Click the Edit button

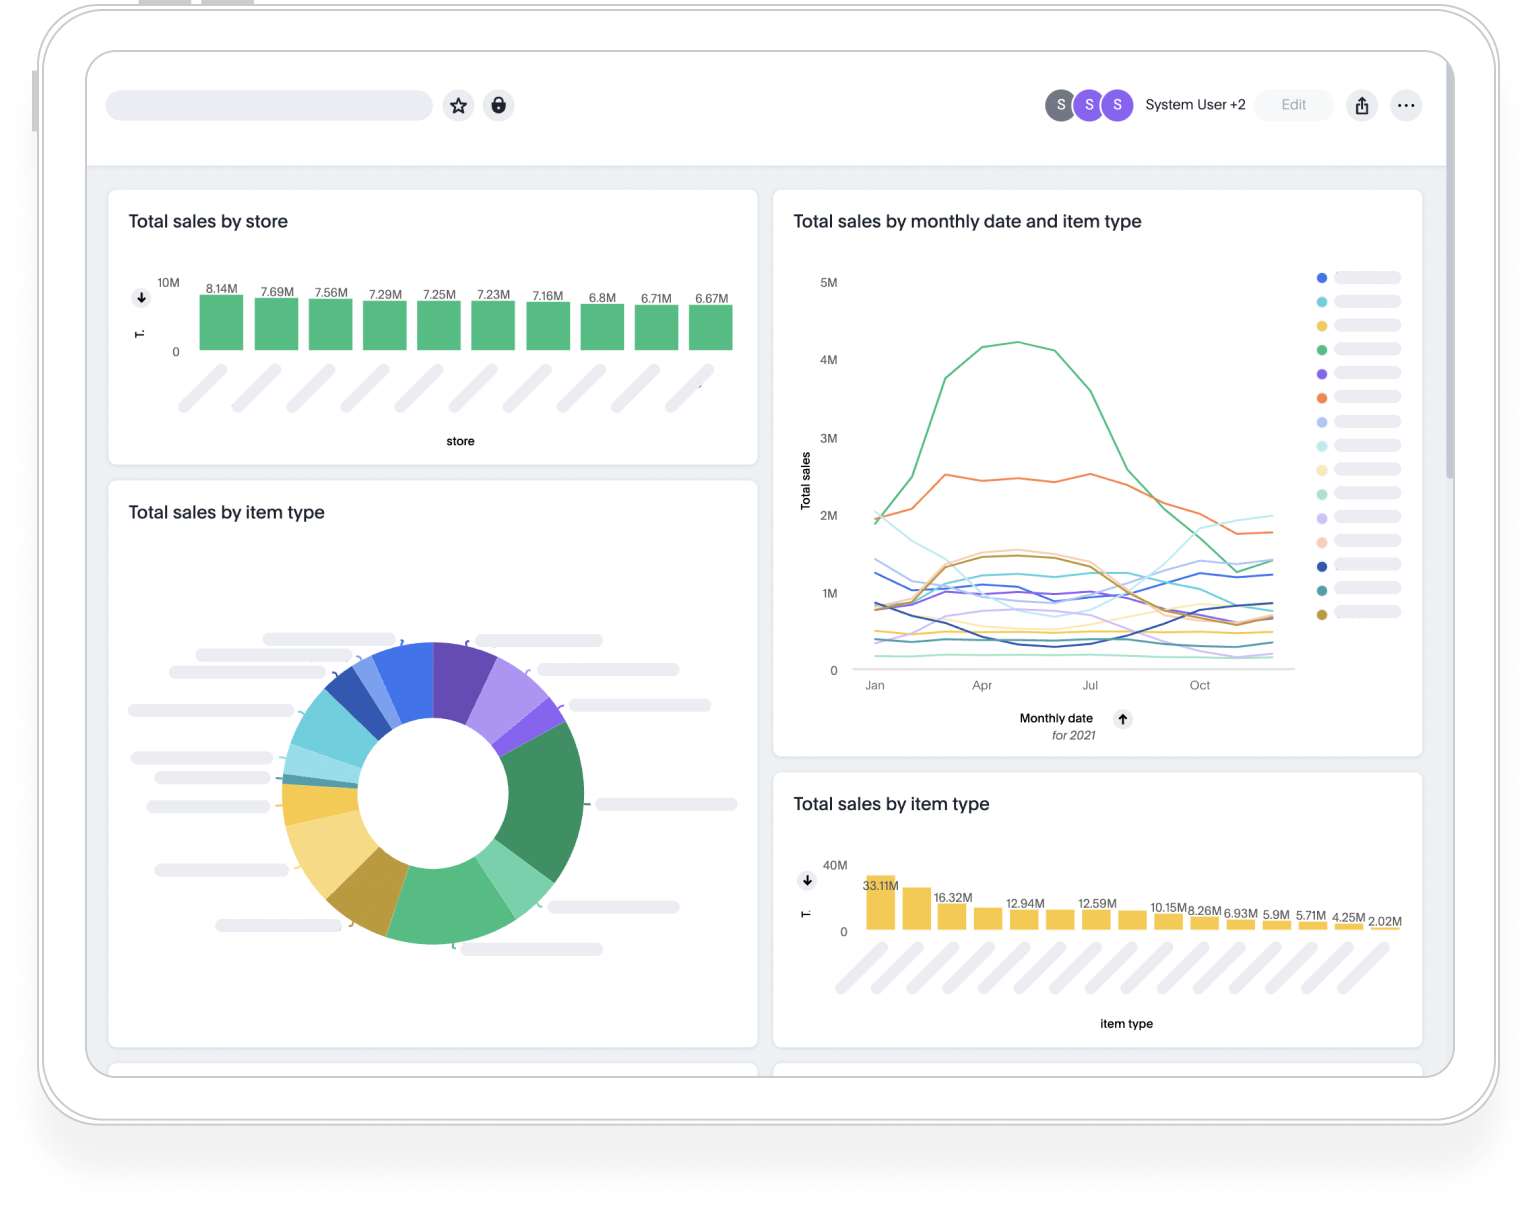[x=1293, y=105]
